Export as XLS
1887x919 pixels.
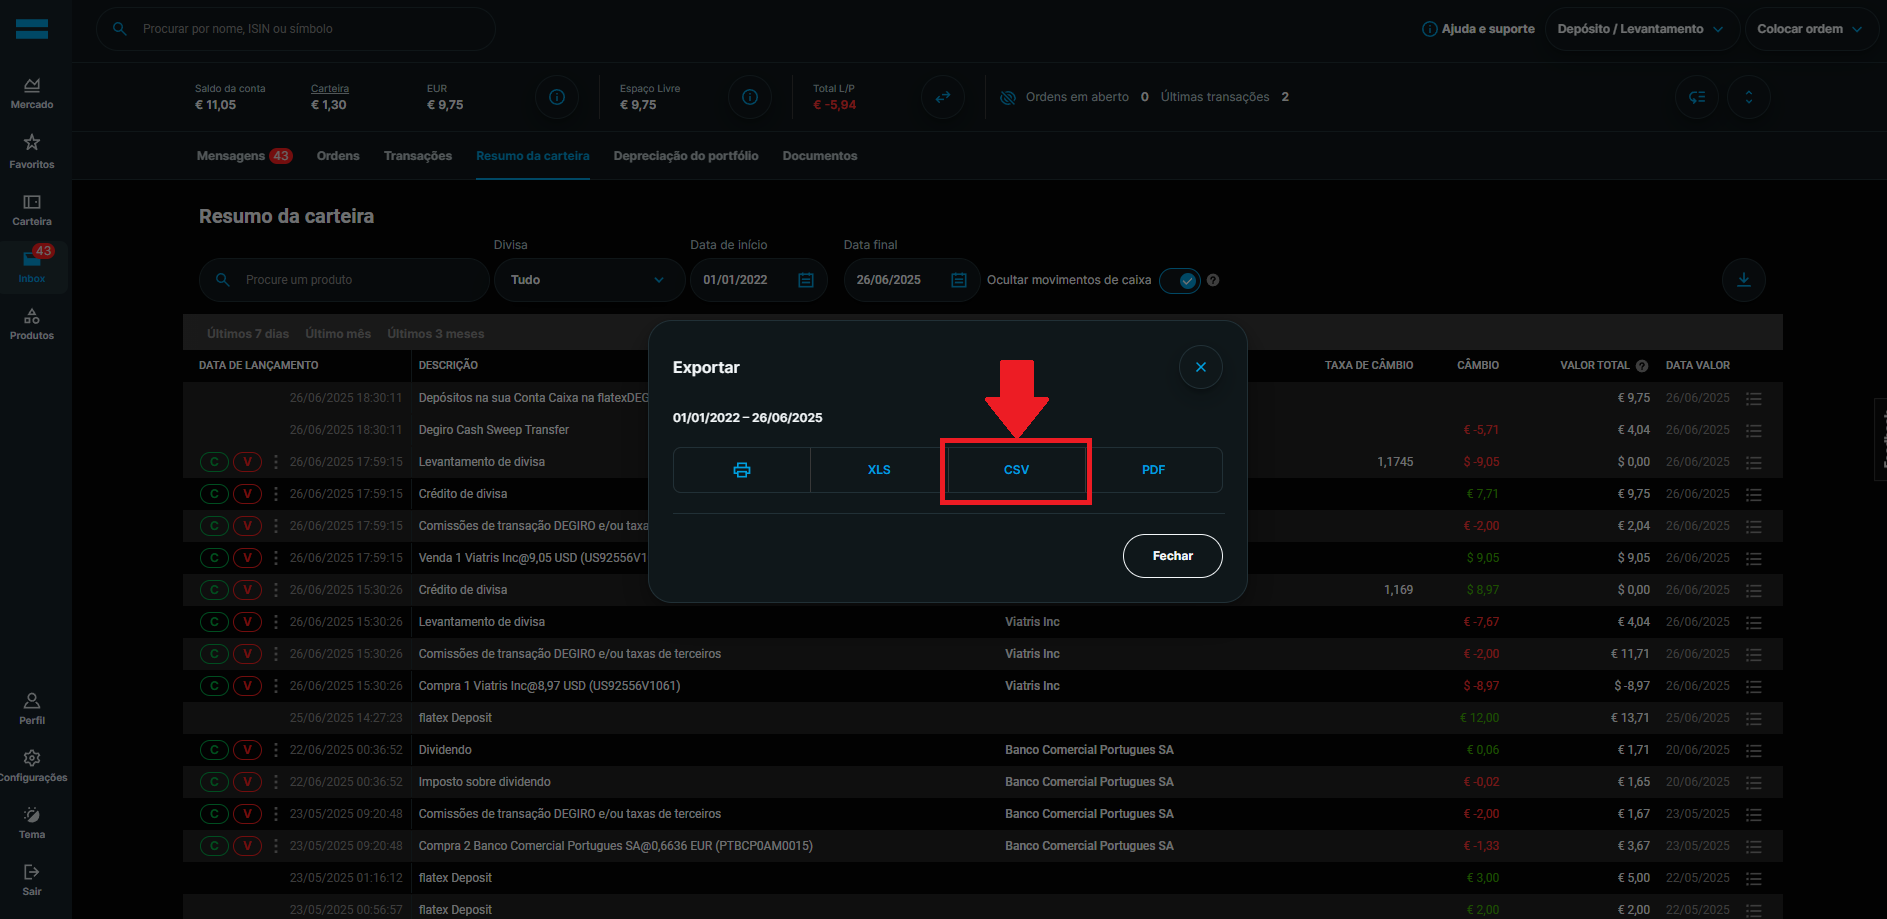click(879, 470)
